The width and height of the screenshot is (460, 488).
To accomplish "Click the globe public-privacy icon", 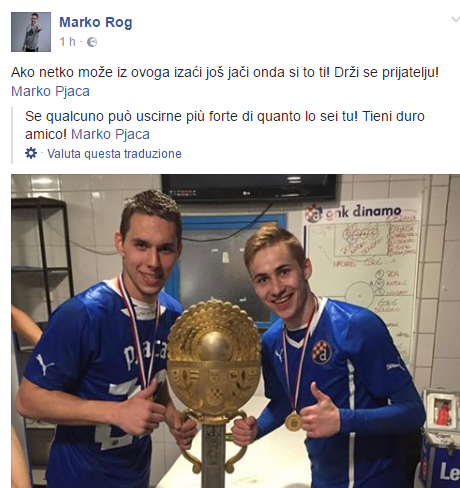I will (x=92, y=42).
